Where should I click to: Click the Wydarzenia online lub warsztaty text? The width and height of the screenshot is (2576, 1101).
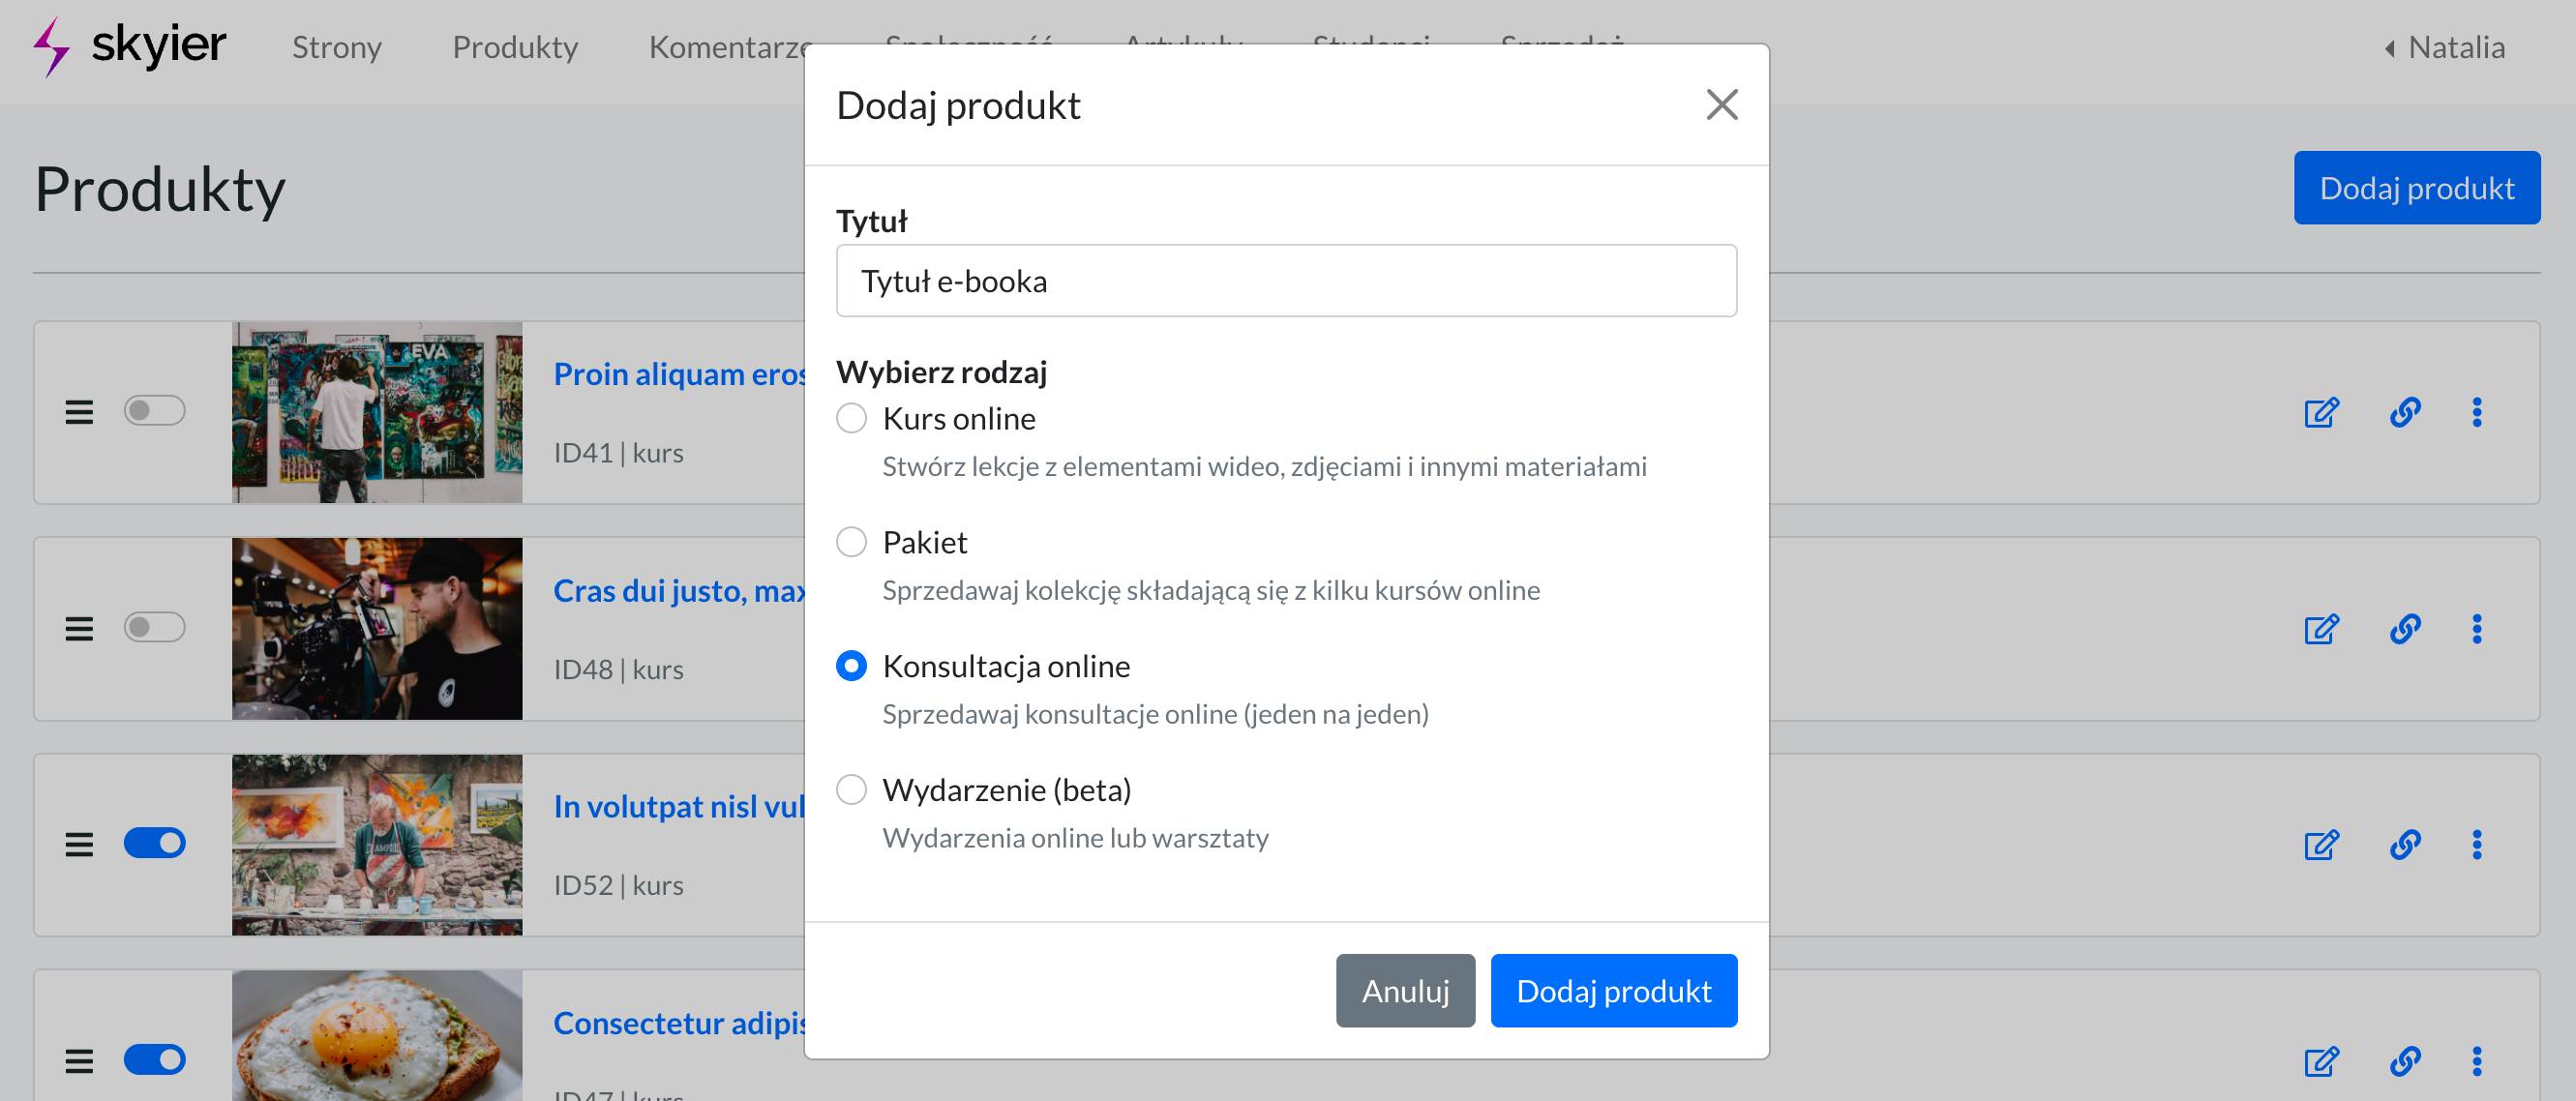pyautogui.click(x=1075, y=838)
